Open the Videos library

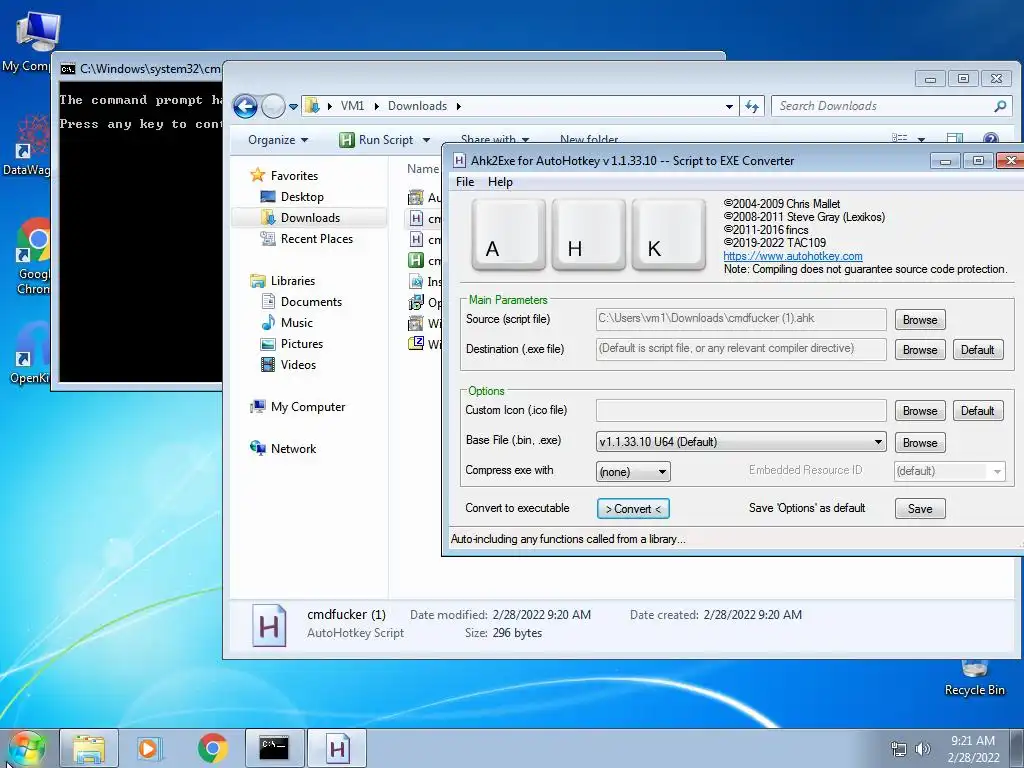click(298, 364)
